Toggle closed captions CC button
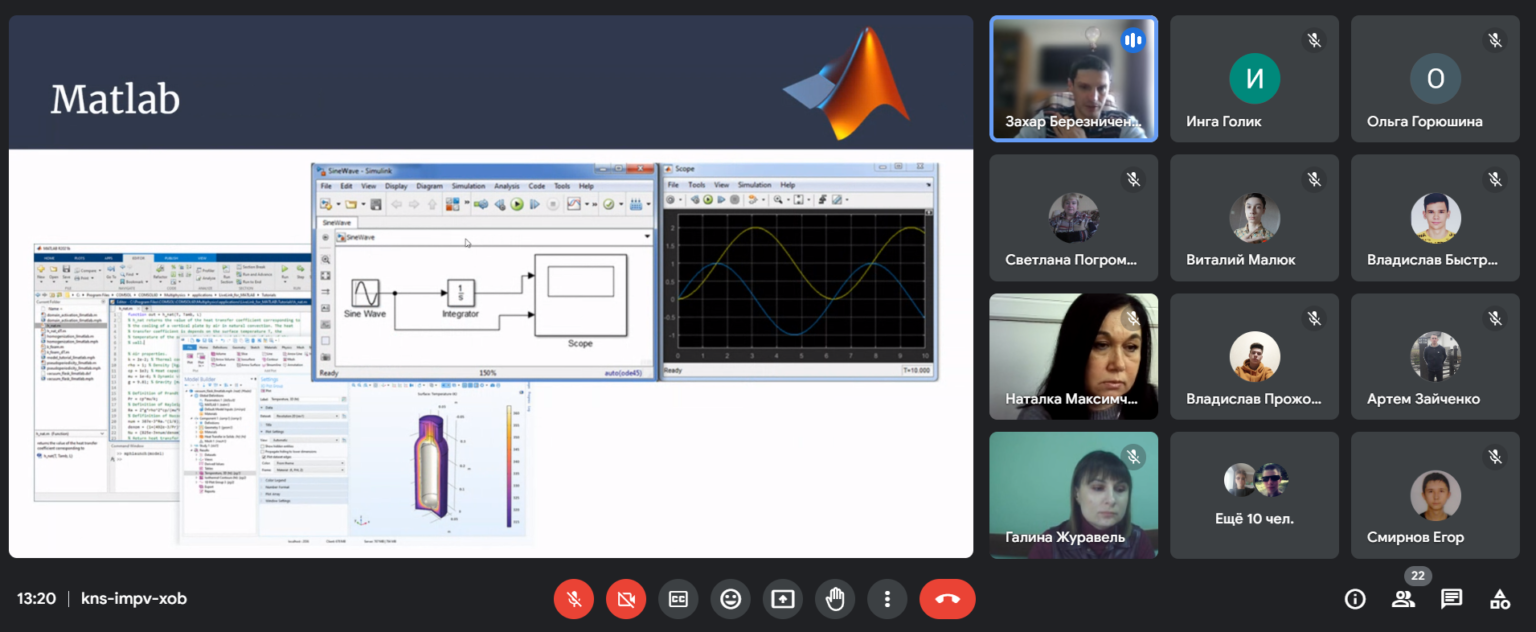This screenshot has height=632, width=1536. 678,599
